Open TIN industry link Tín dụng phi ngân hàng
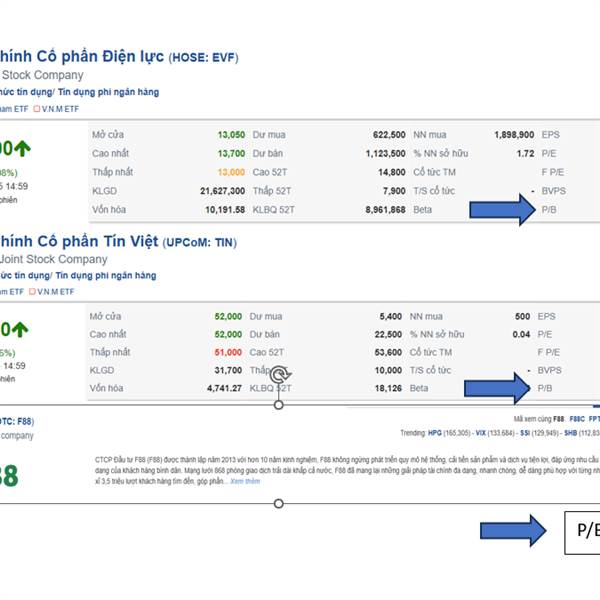Image resolution: width=600 pixels, height=600 pixels. click(x=106, y=276)
